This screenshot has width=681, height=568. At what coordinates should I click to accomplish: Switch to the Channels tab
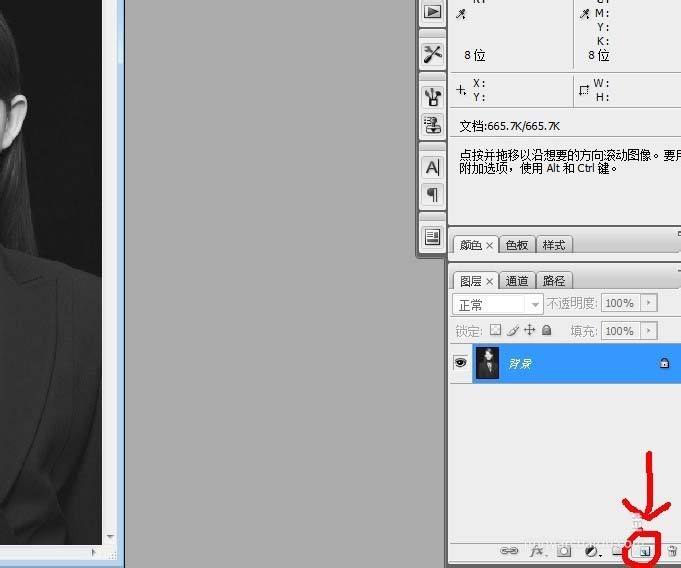click(517, 281)
